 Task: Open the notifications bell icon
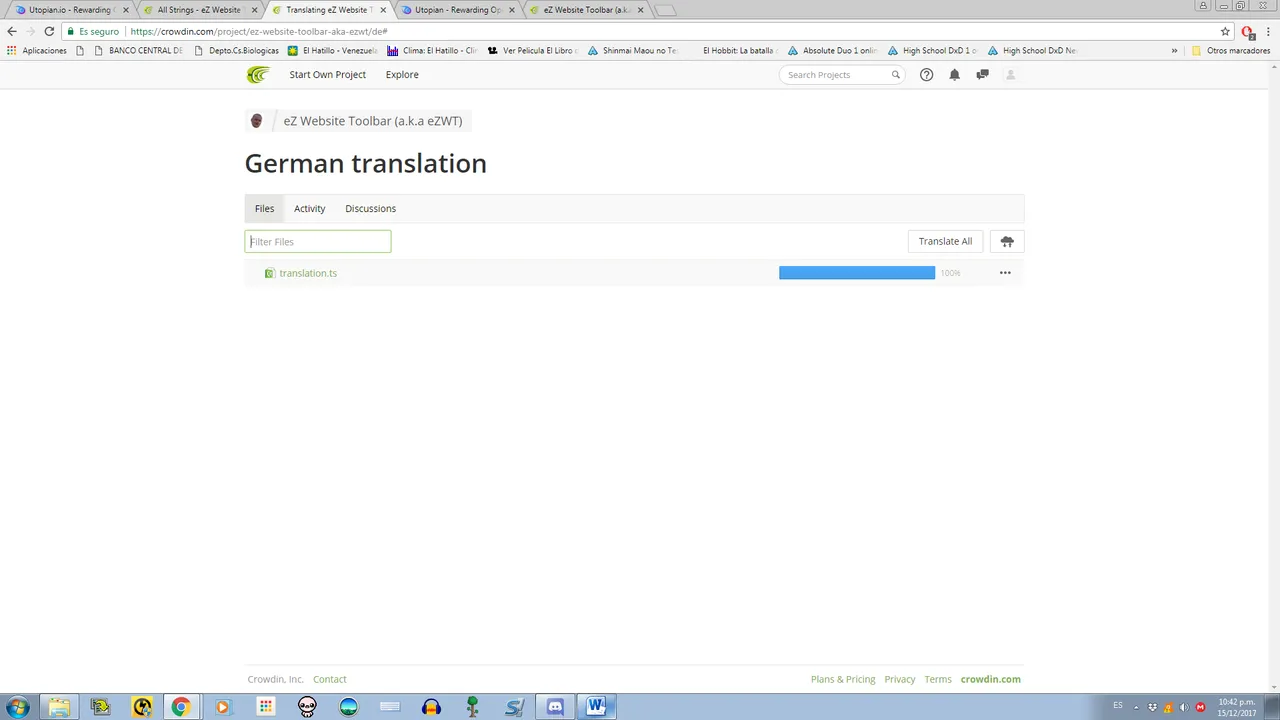(x=954, y=75)
